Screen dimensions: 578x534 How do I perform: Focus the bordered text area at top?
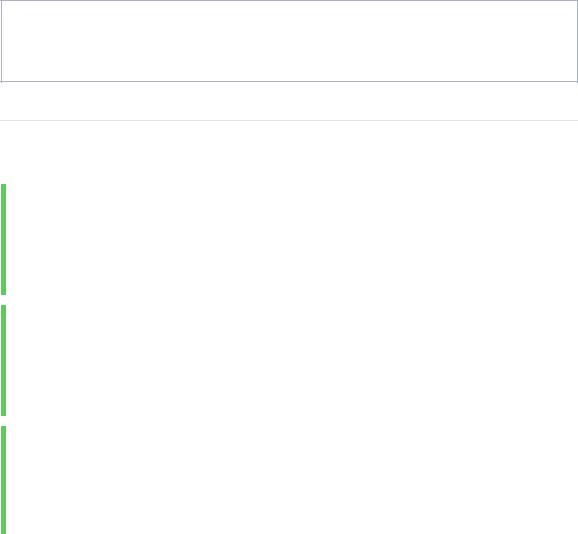(289, 41)
